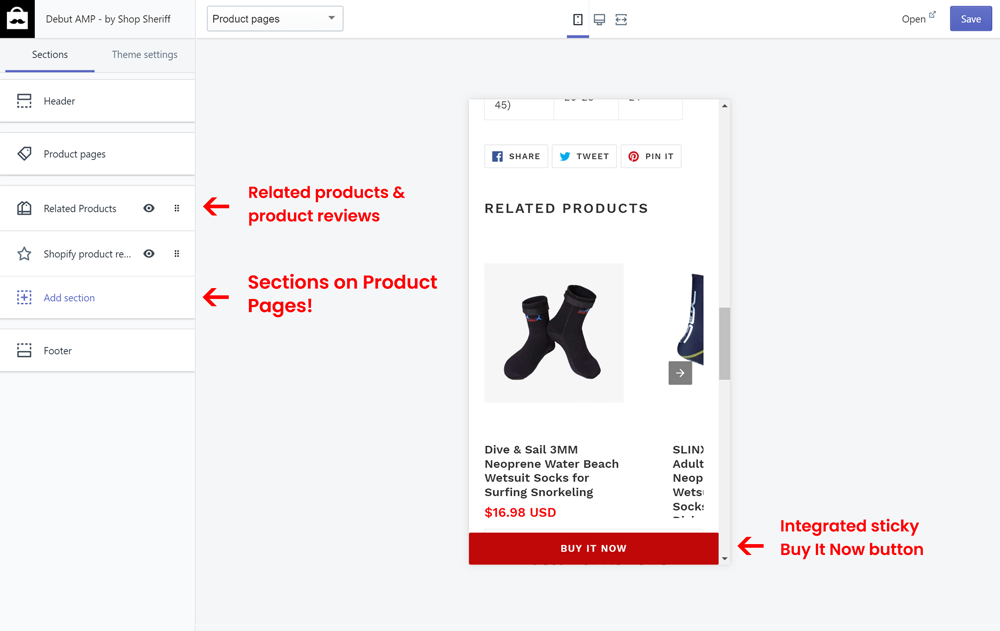This screenshot has width=1000, height=631.
Task: Click the Save button
Action: [x=970, y=18]
